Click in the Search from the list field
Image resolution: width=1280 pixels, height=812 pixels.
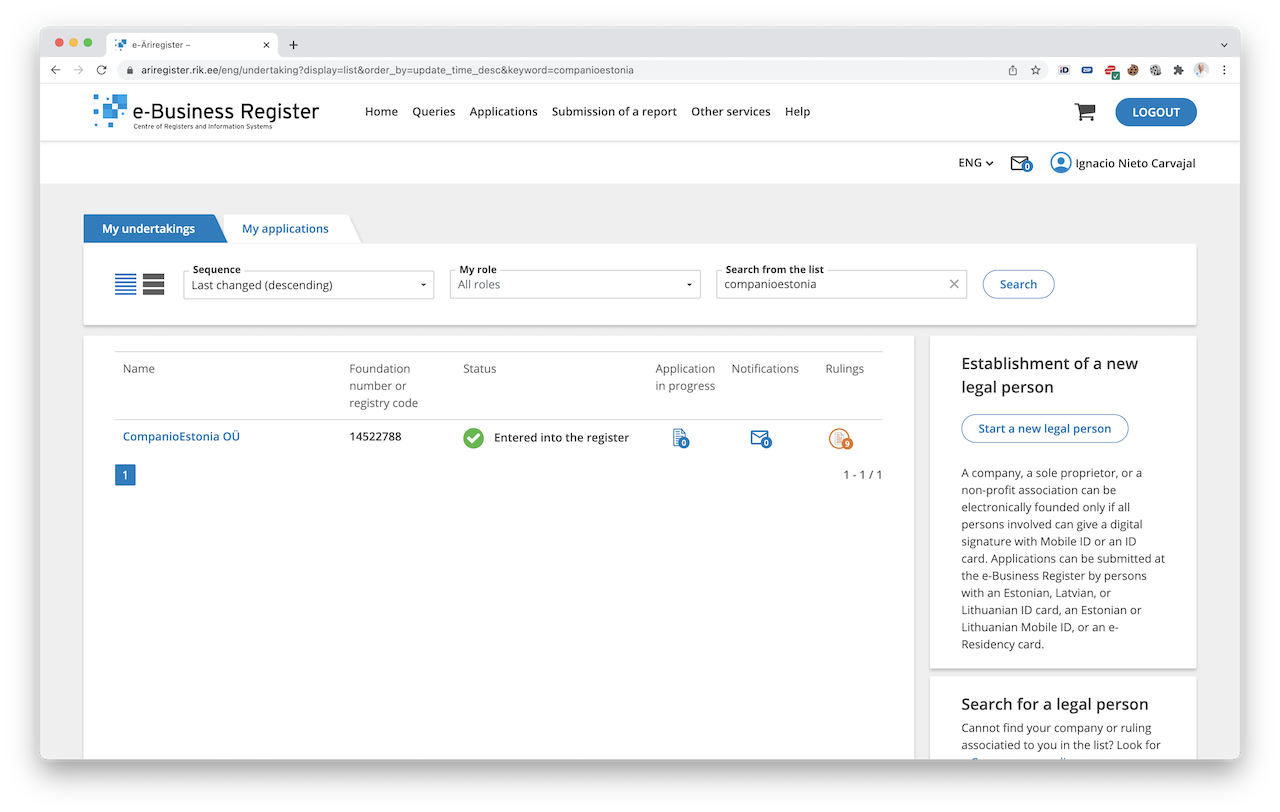coord(830,285)
